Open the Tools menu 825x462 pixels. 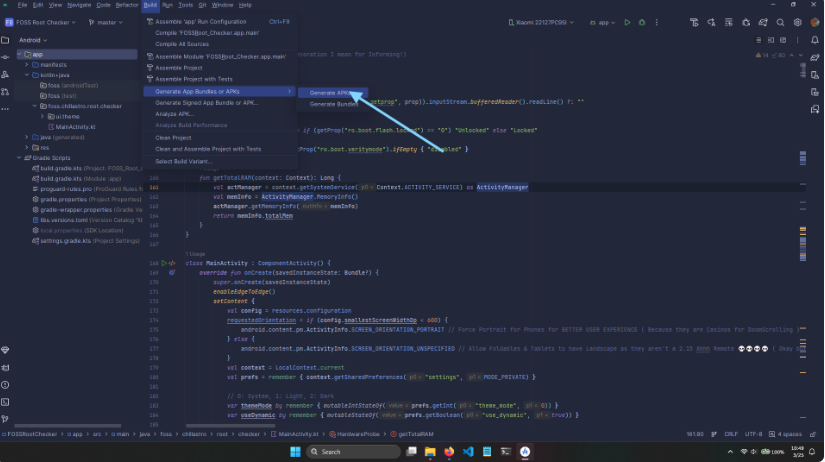pyautogui.click(x=185, y=5)
